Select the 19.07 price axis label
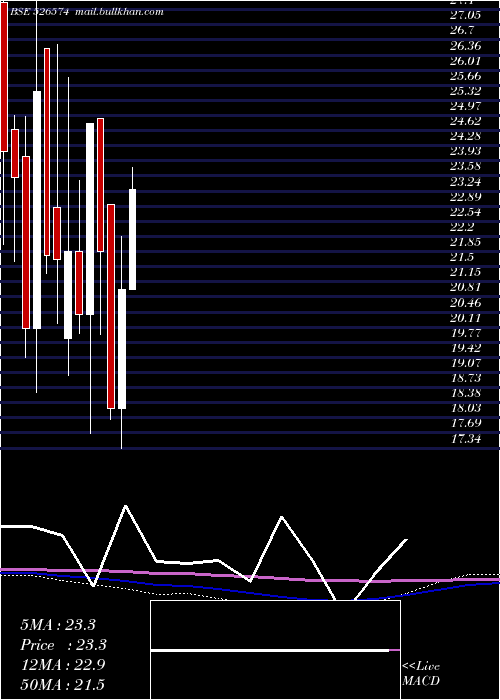This screenshot has width=500, height=700. [x=466, y=363]
